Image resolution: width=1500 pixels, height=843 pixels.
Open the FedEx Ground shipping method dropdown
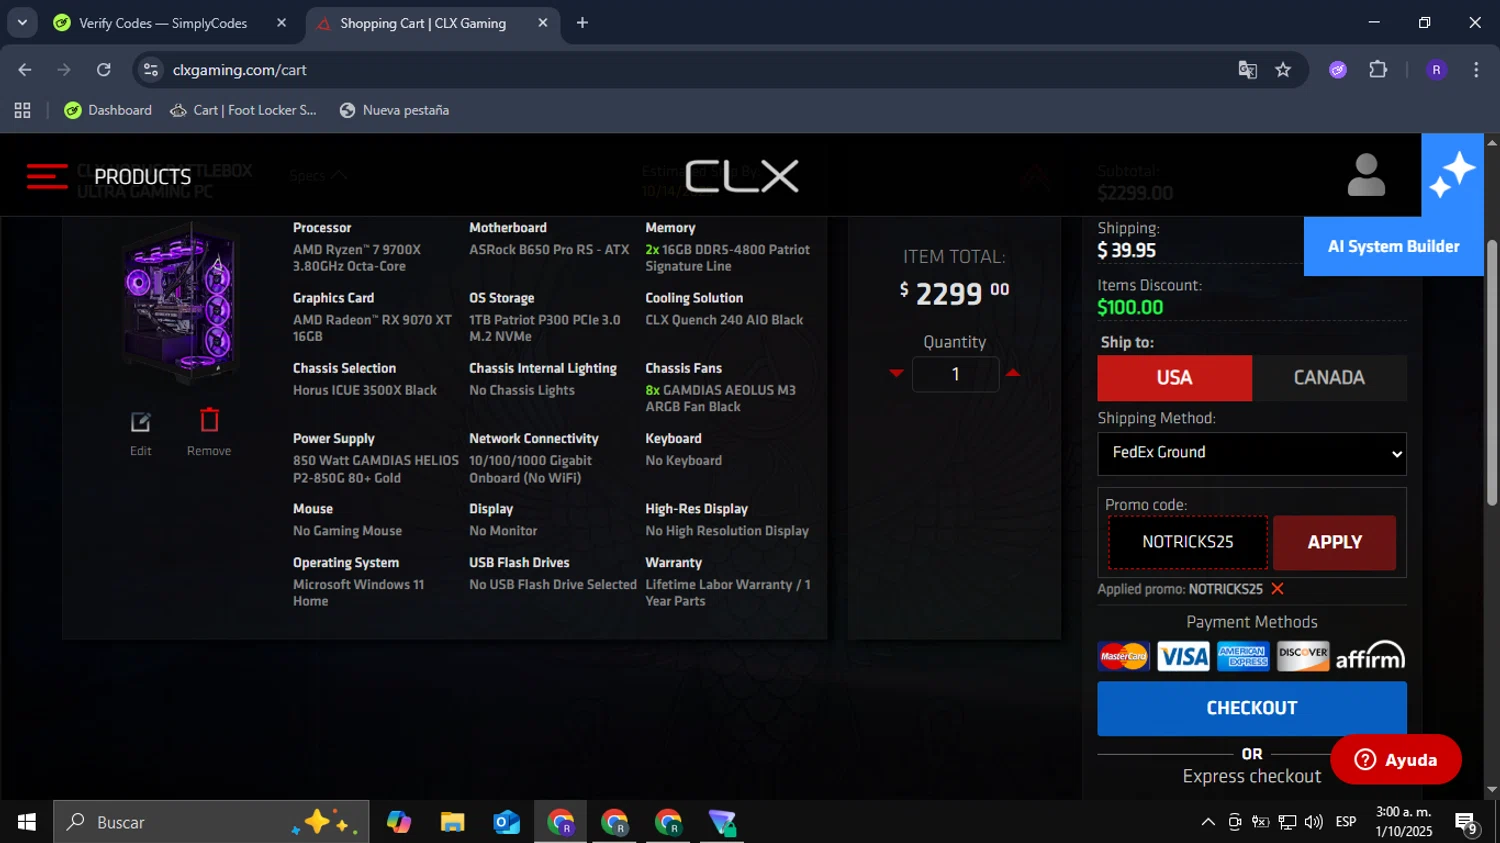1252,453
